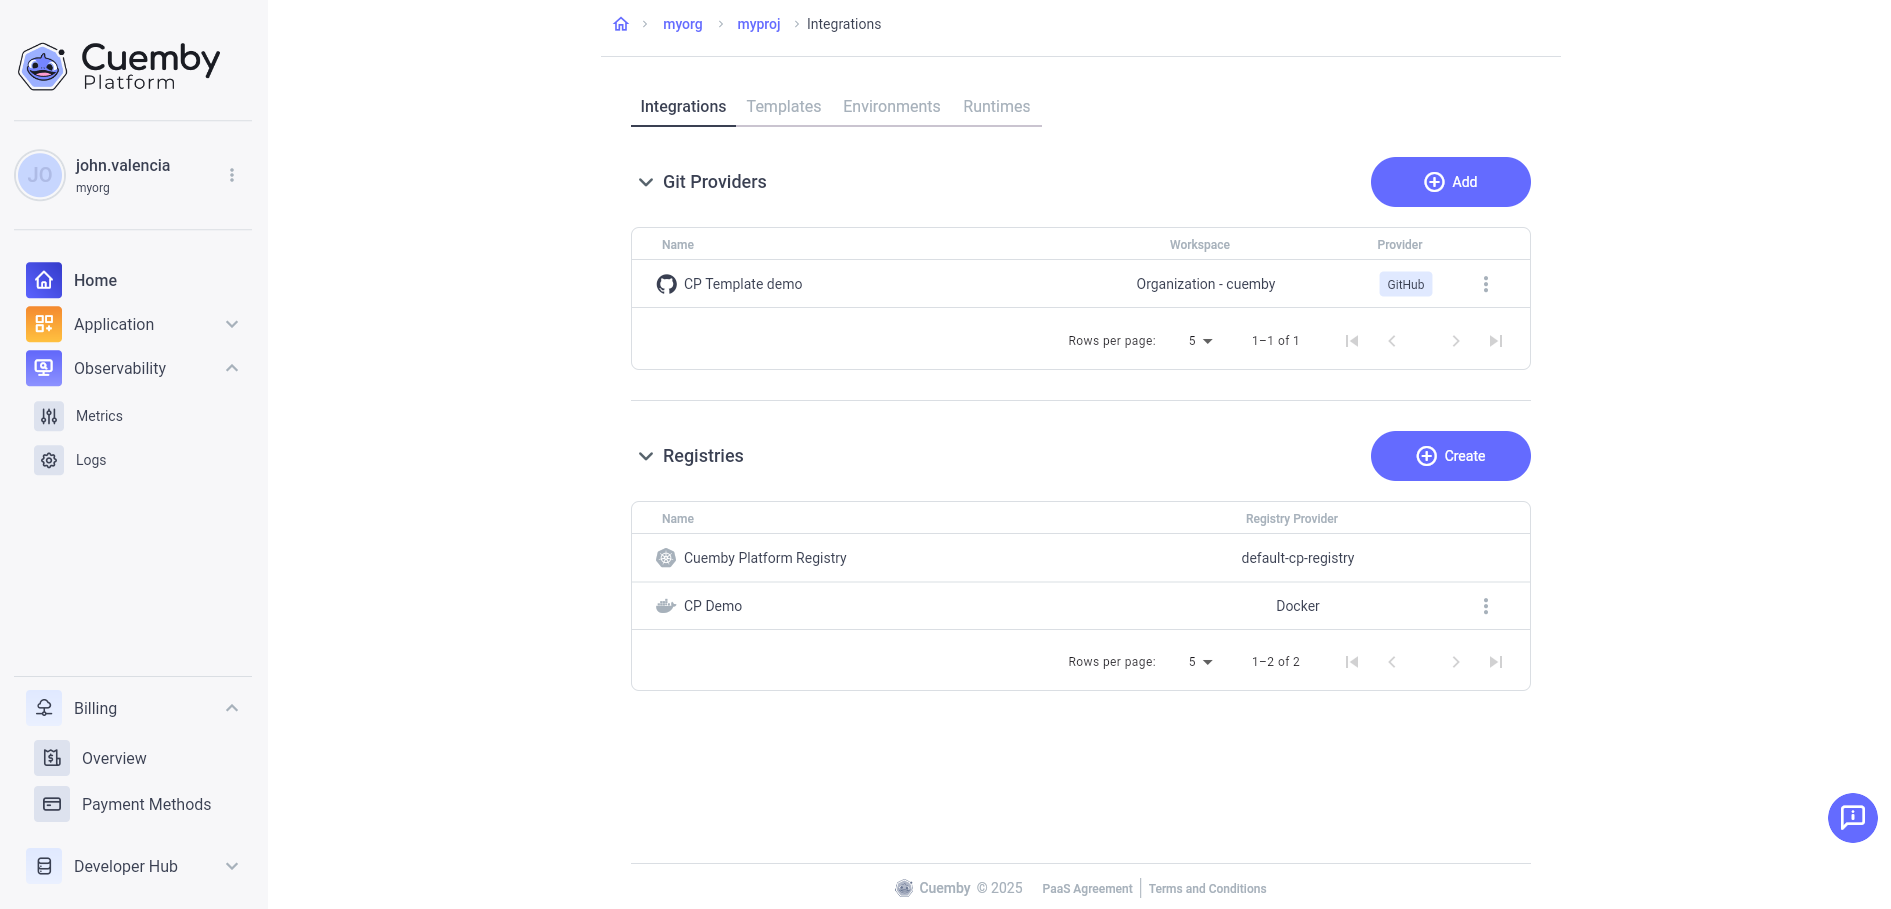
Task: Click the john.valencia user avatar
Action: [40, 174]
